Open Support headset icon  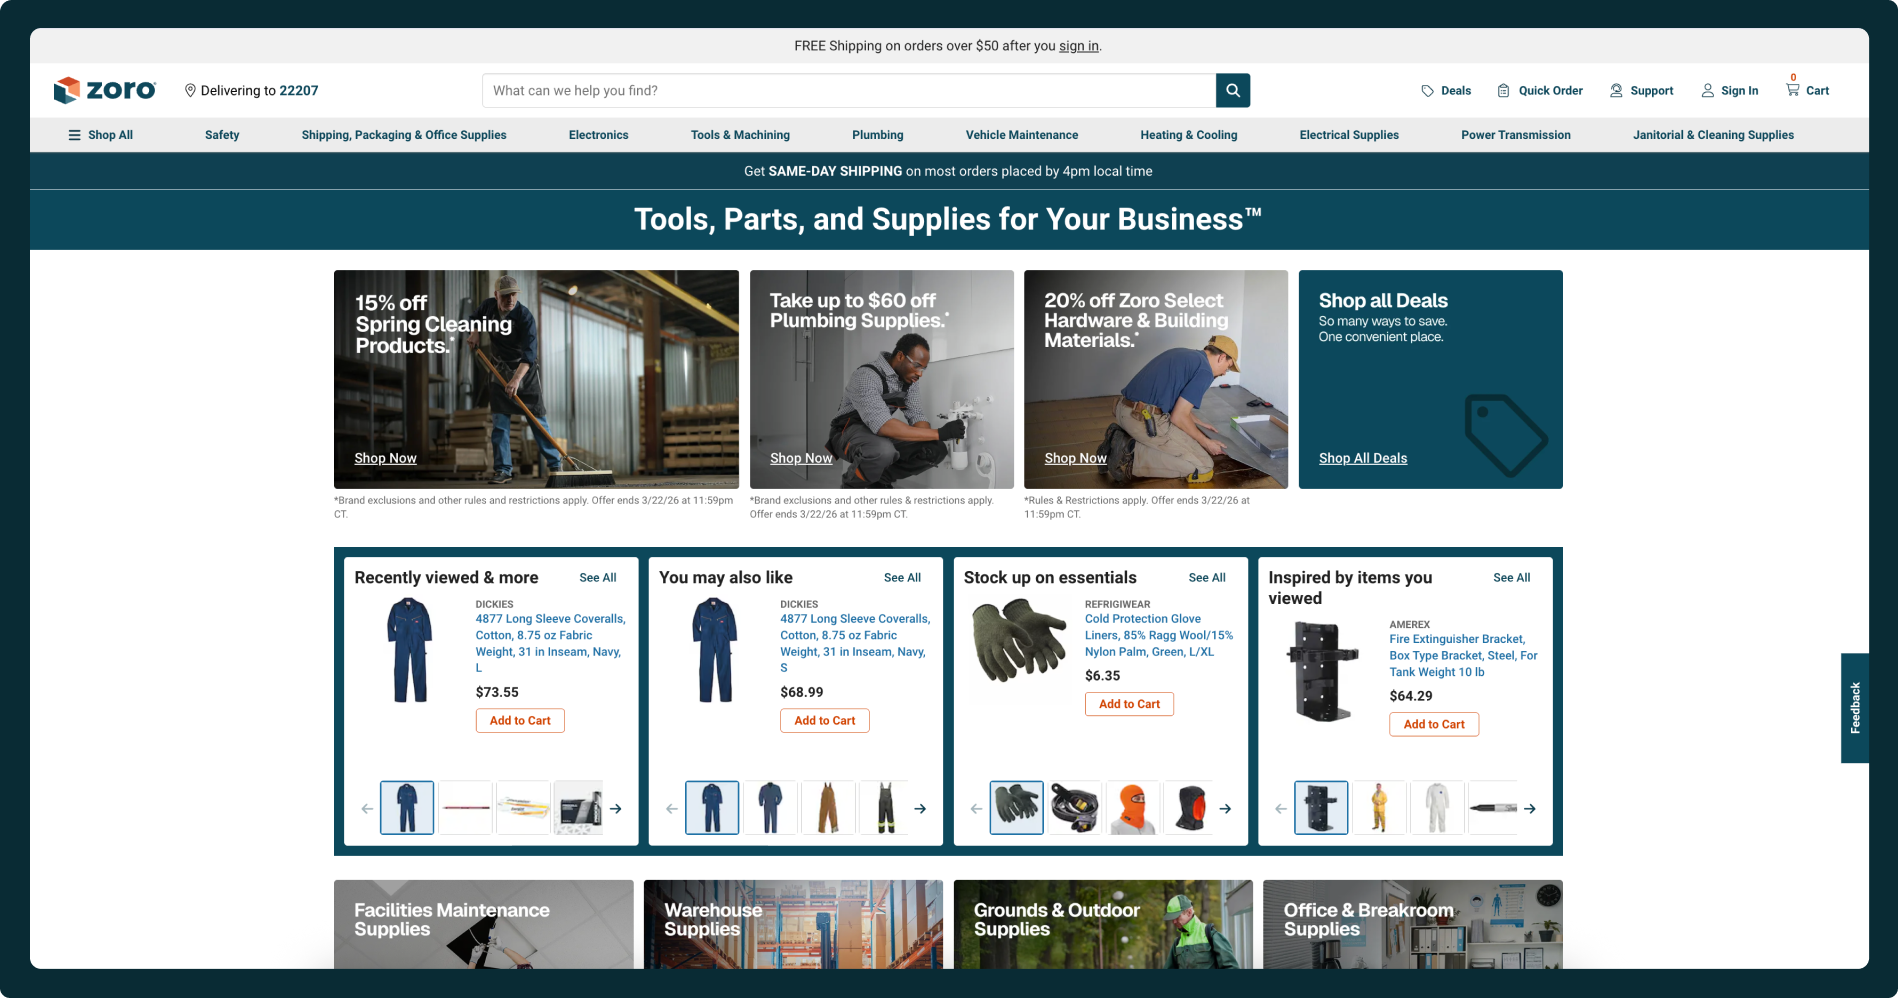pyautogui.click(x=1616, y=91)
